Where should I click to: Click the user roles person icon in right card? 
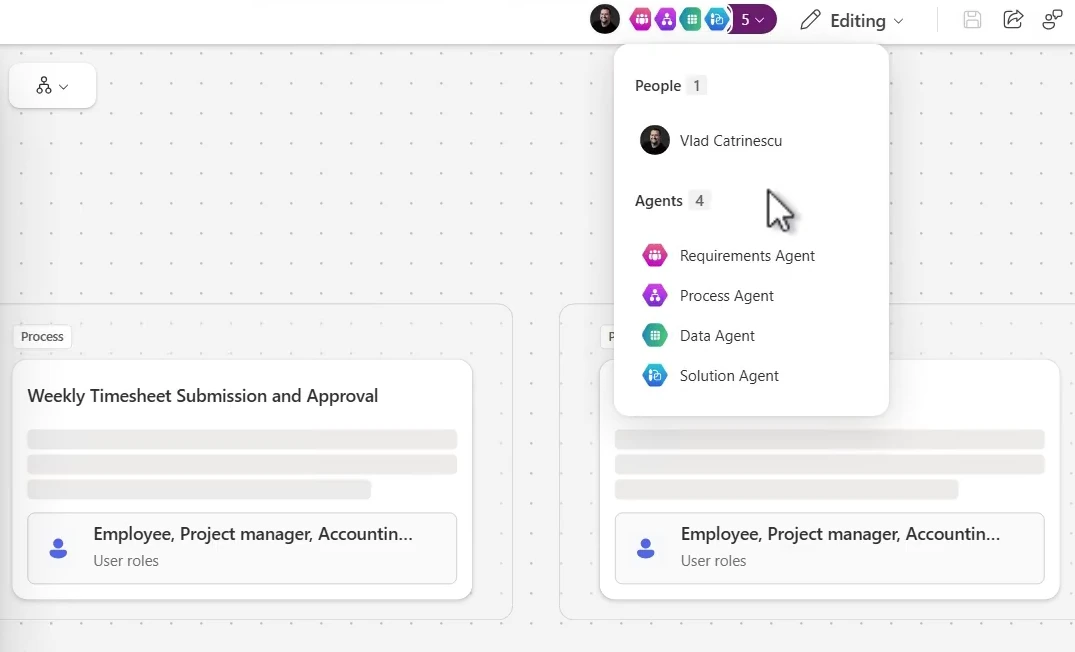(646, 548)
